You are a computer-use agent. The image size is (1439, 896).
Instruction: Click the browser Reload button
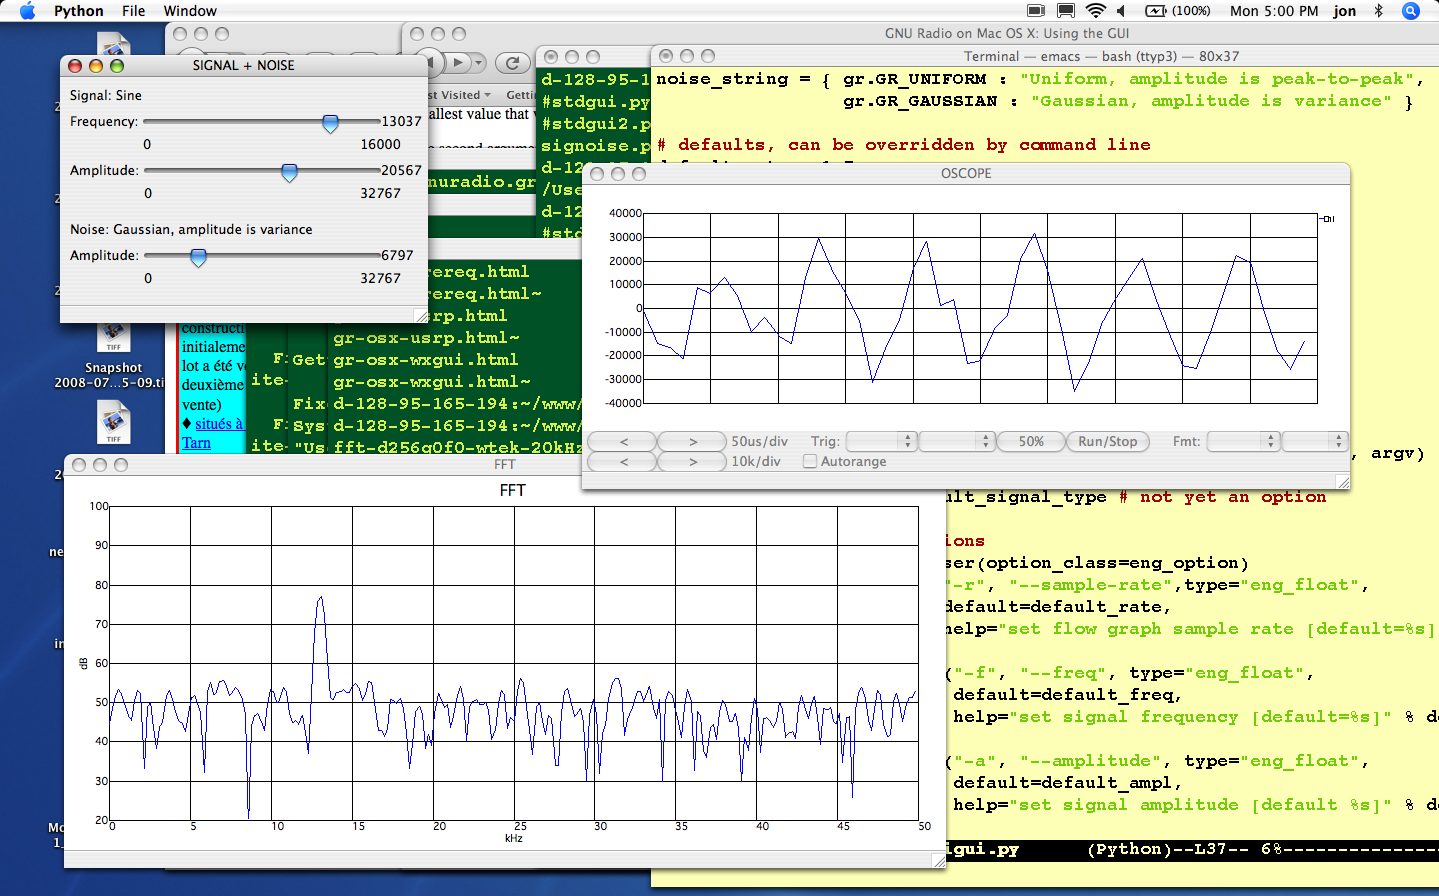pos(513,63)
